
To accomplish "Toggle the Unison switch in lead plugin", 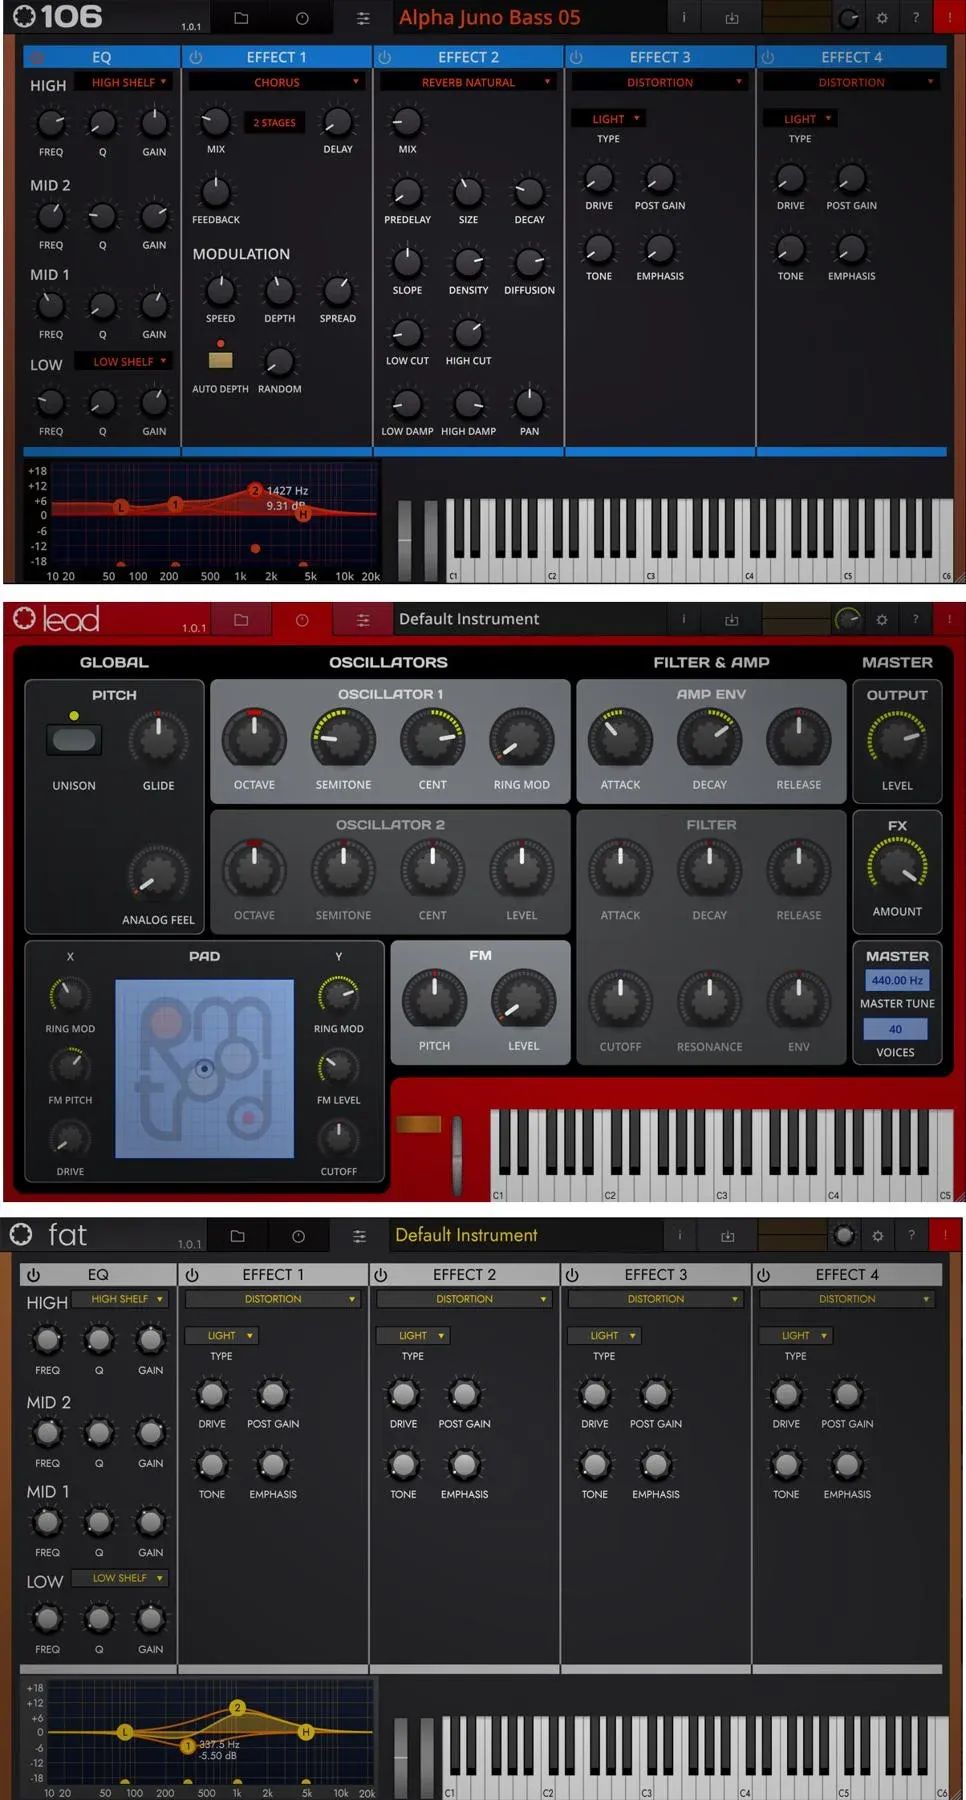I will point(74,740).
